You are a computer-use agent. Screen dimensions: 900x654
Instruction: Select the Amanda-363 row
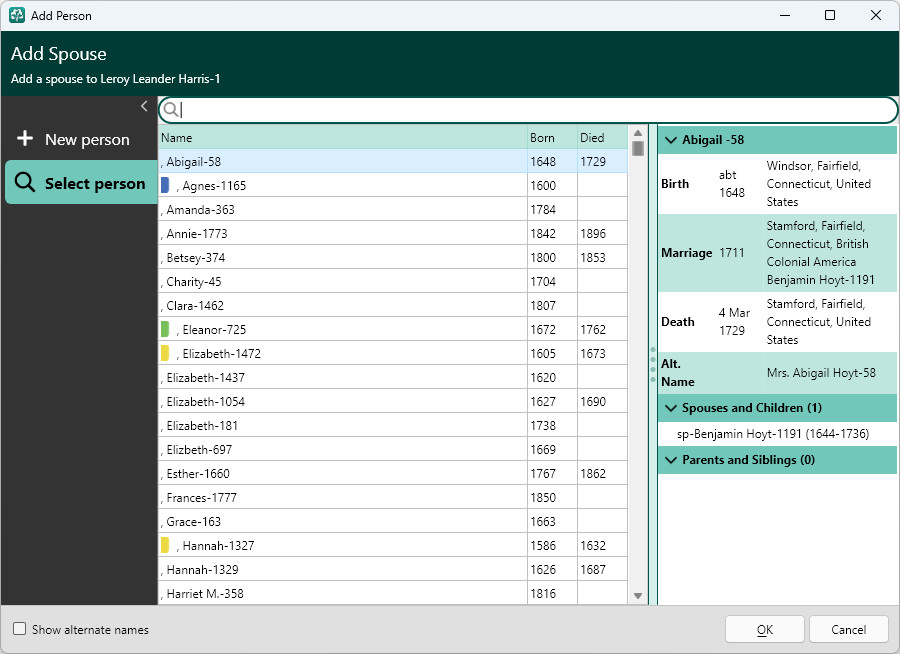(x=393, y=210)
